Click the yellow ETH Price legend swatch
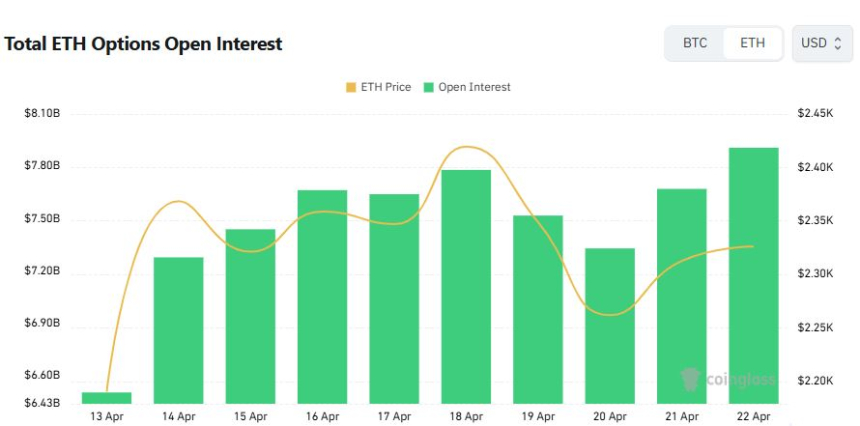This screenshot has width=860, height=426. 350,87
